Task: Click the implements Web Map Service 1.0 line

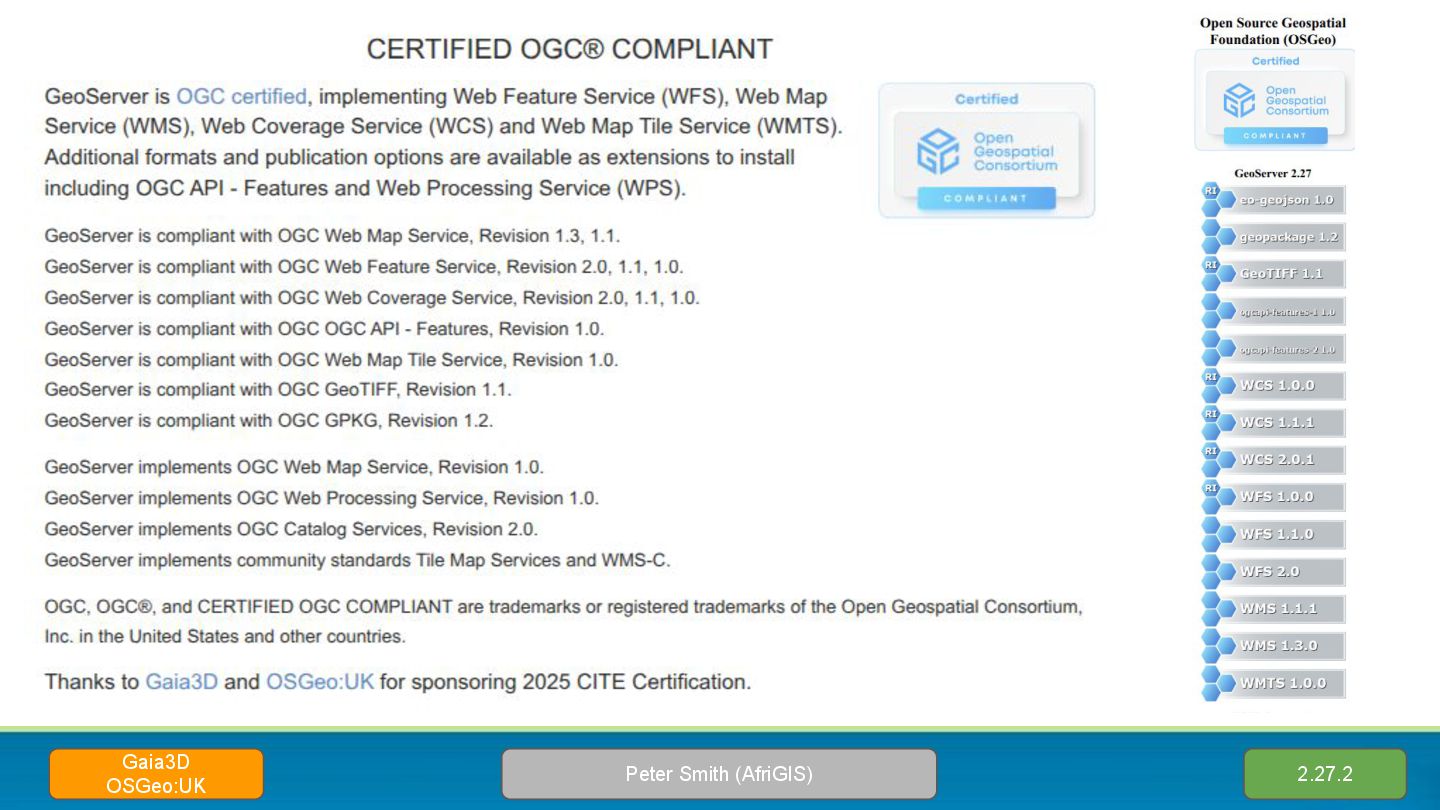Action: tap(294, 467)
